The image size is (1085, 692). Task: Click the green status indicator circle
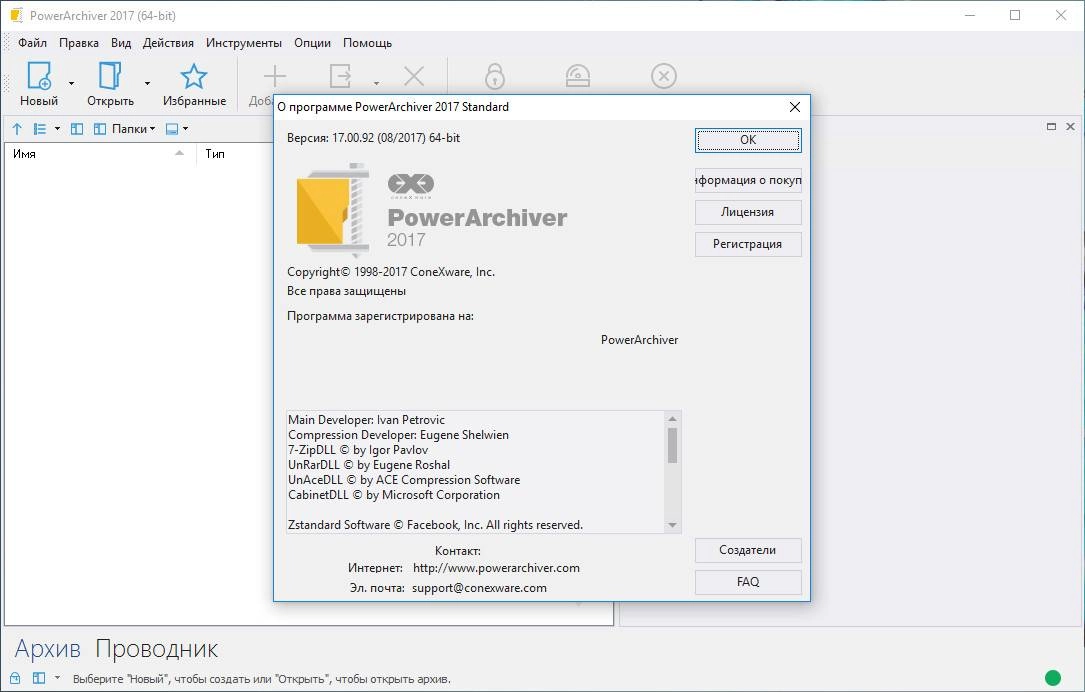coord(1052,678)
